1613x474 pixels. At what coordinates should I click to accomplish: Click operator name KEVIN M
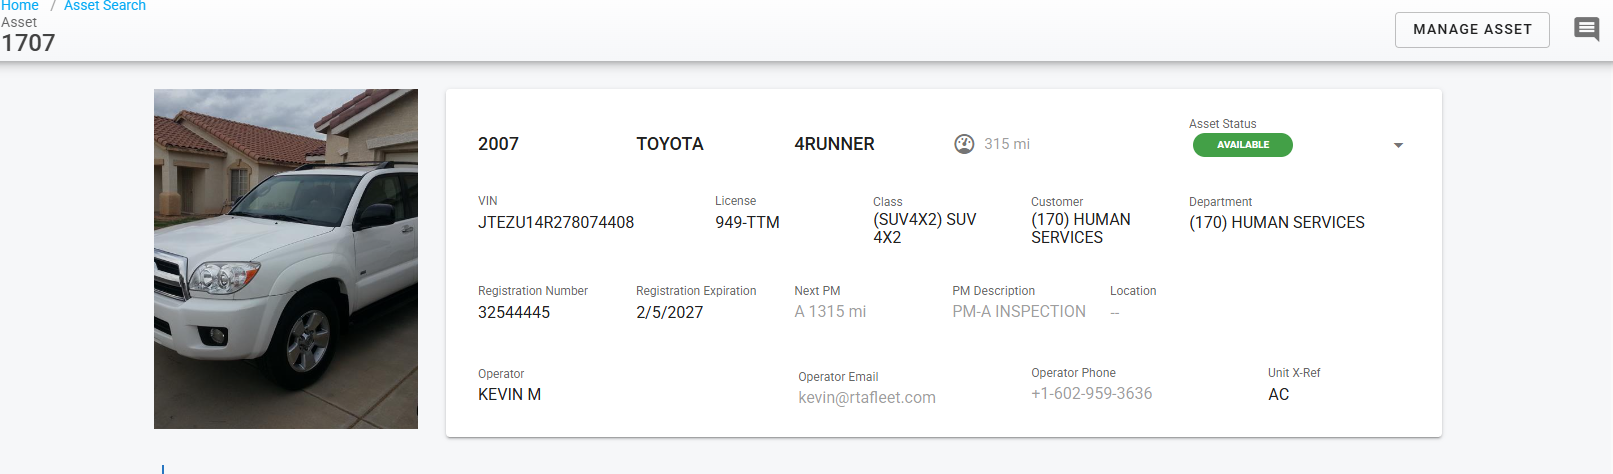509,394
